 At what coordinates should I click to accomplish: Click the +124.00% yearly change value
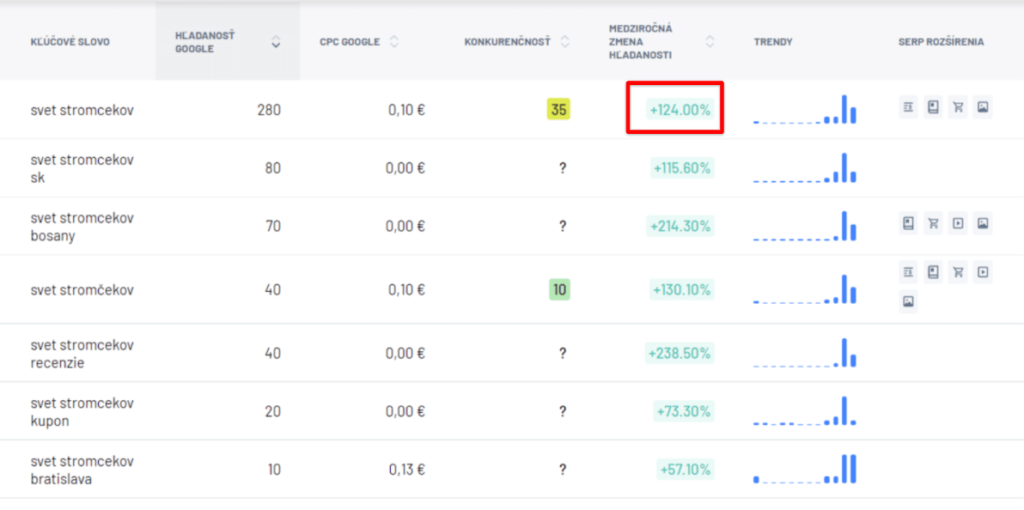(x=680, y=110)
